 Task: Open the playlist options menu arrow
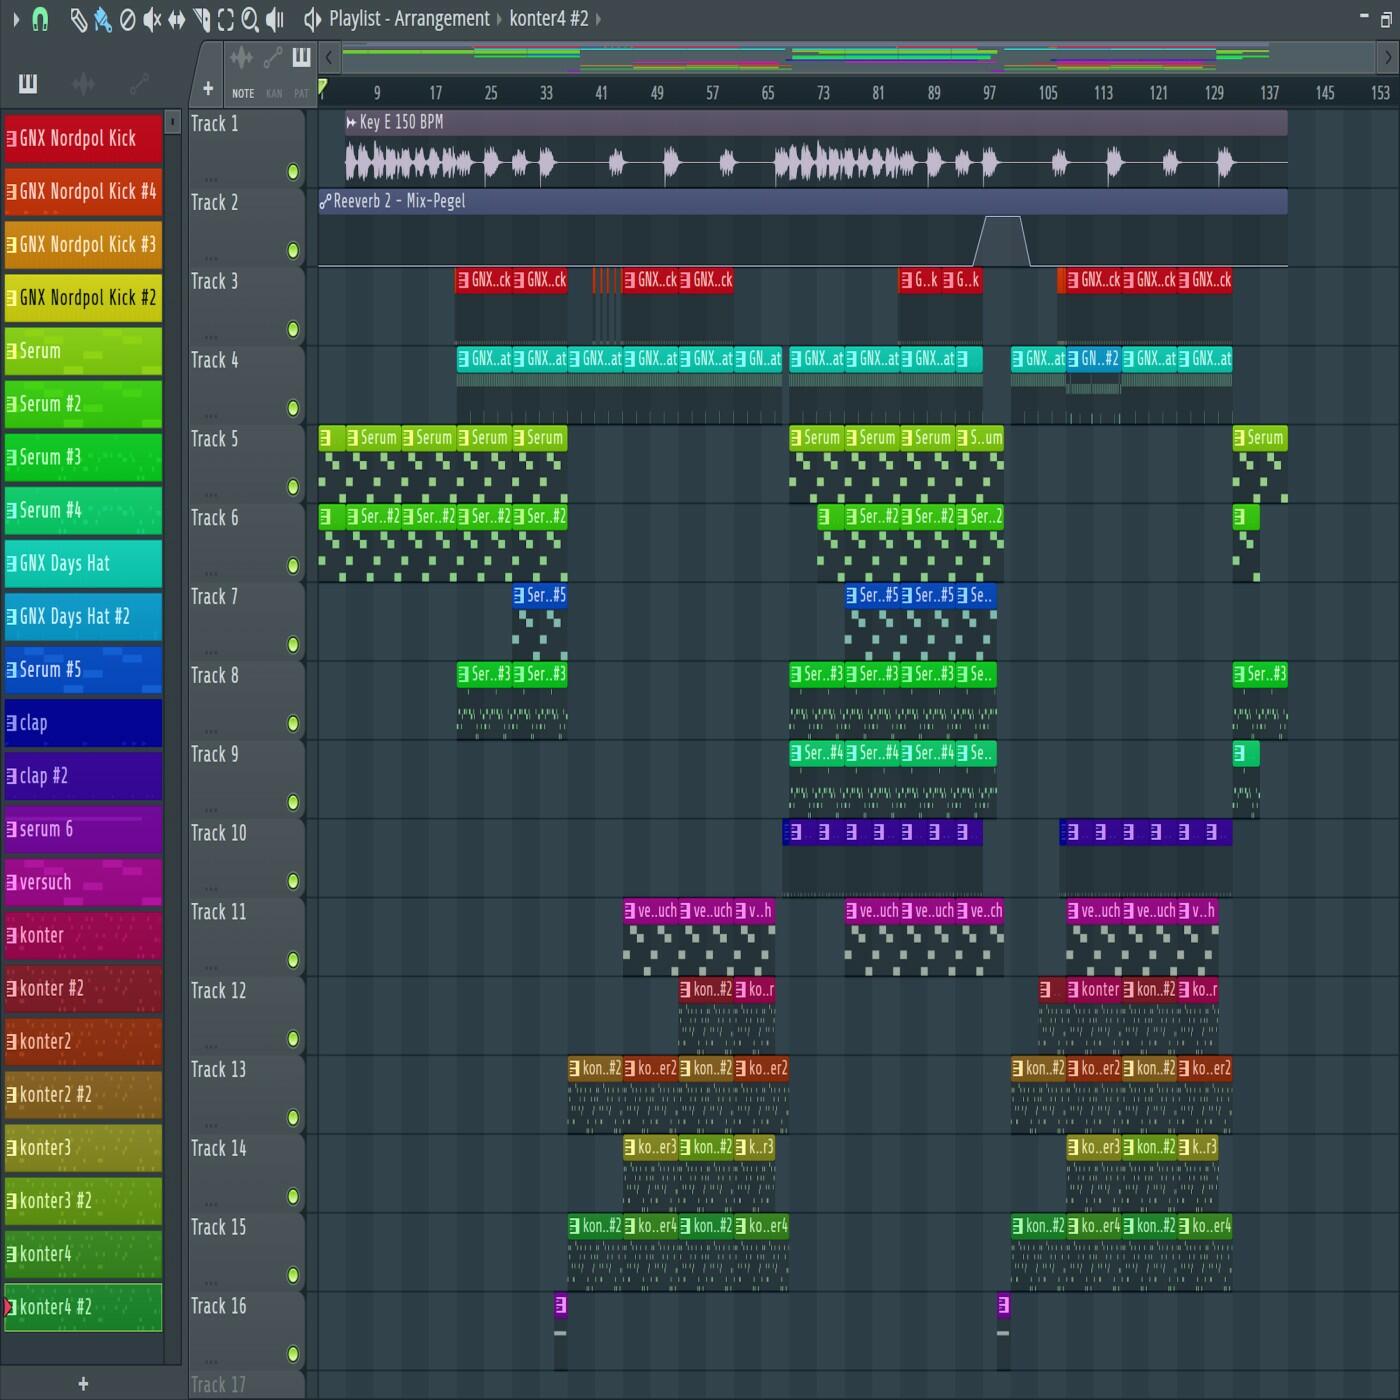point(15,19)
